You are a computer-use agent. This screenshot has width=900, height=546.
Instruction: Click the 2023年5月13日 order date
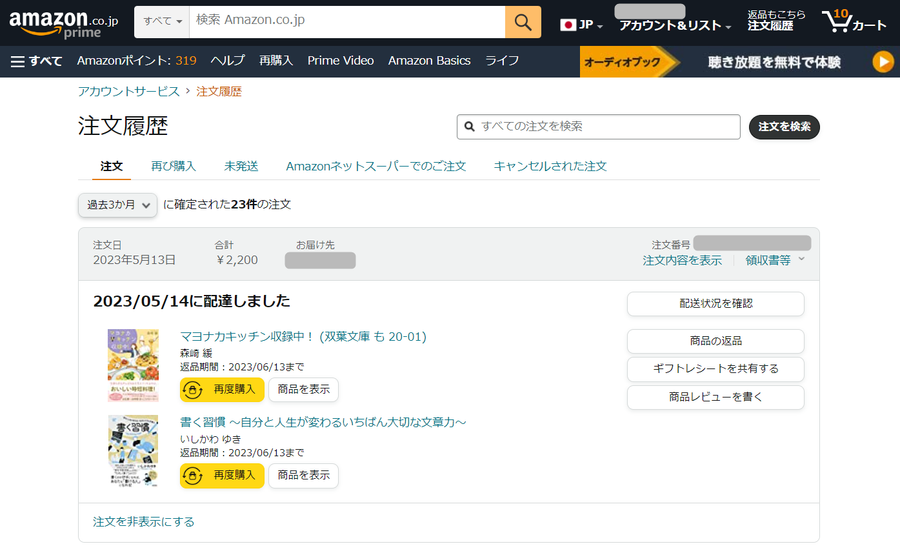click(134, 260)
